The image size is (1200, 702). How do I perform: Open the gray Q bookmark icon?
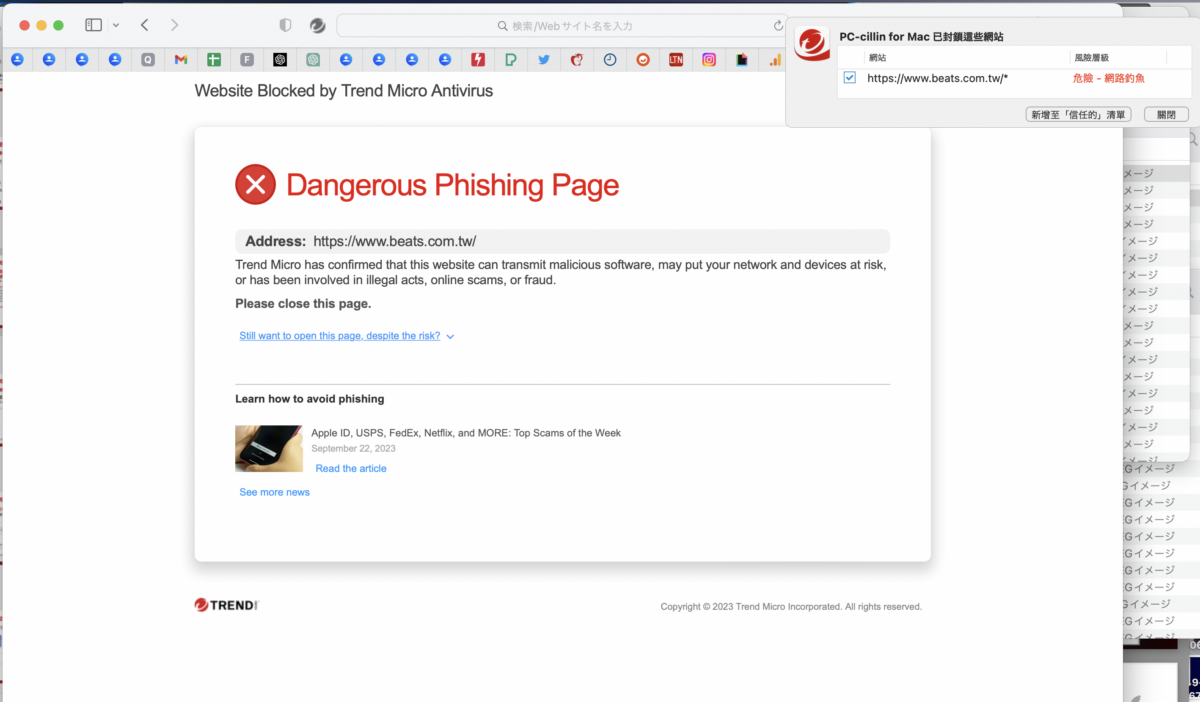[148, 60]
